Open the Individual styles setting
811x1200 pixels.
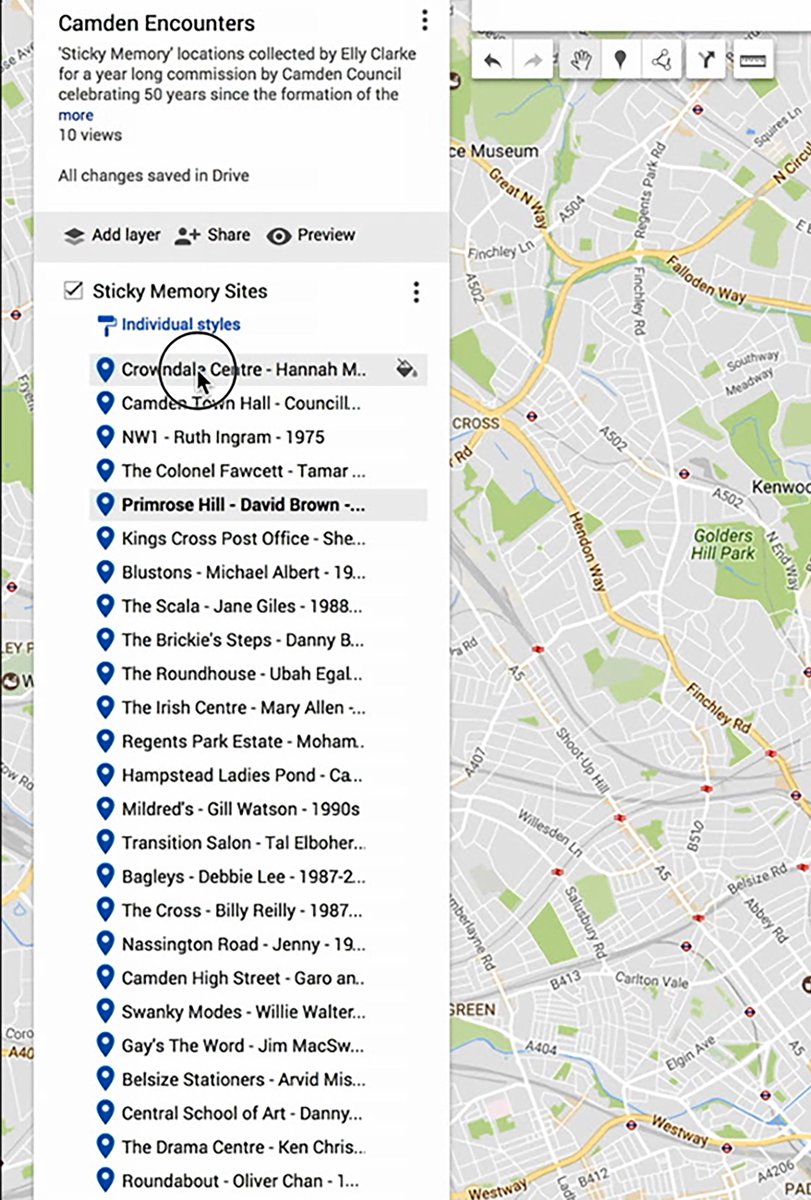tap(169, 324)
